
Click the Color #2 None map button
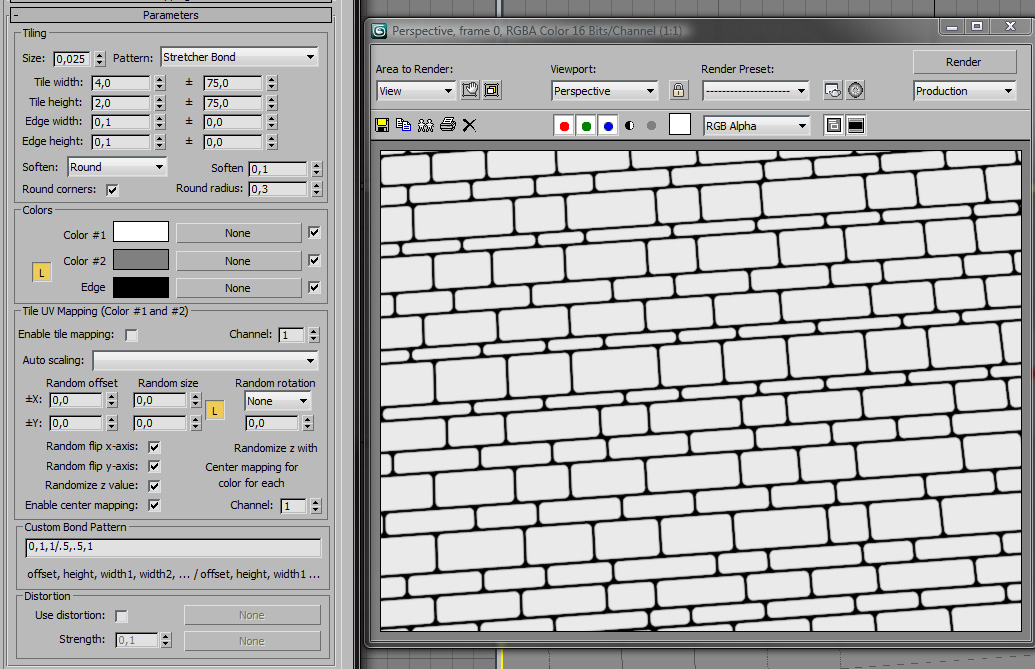(x=238, y=261)
